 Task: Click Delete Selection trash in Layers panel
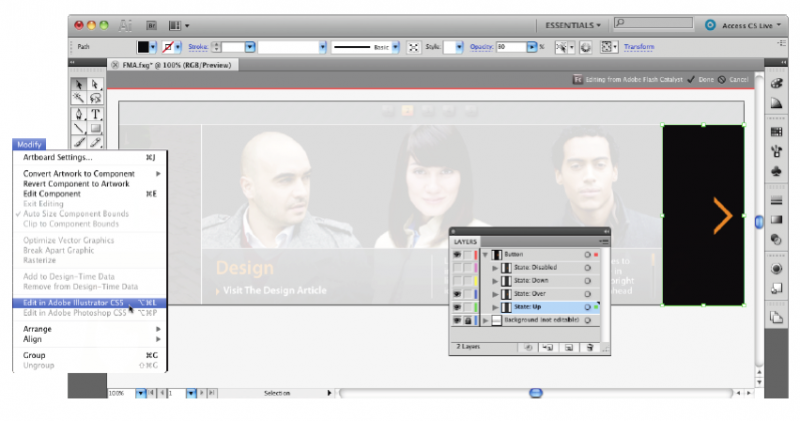pyautogui.click(x=590, y=347)
